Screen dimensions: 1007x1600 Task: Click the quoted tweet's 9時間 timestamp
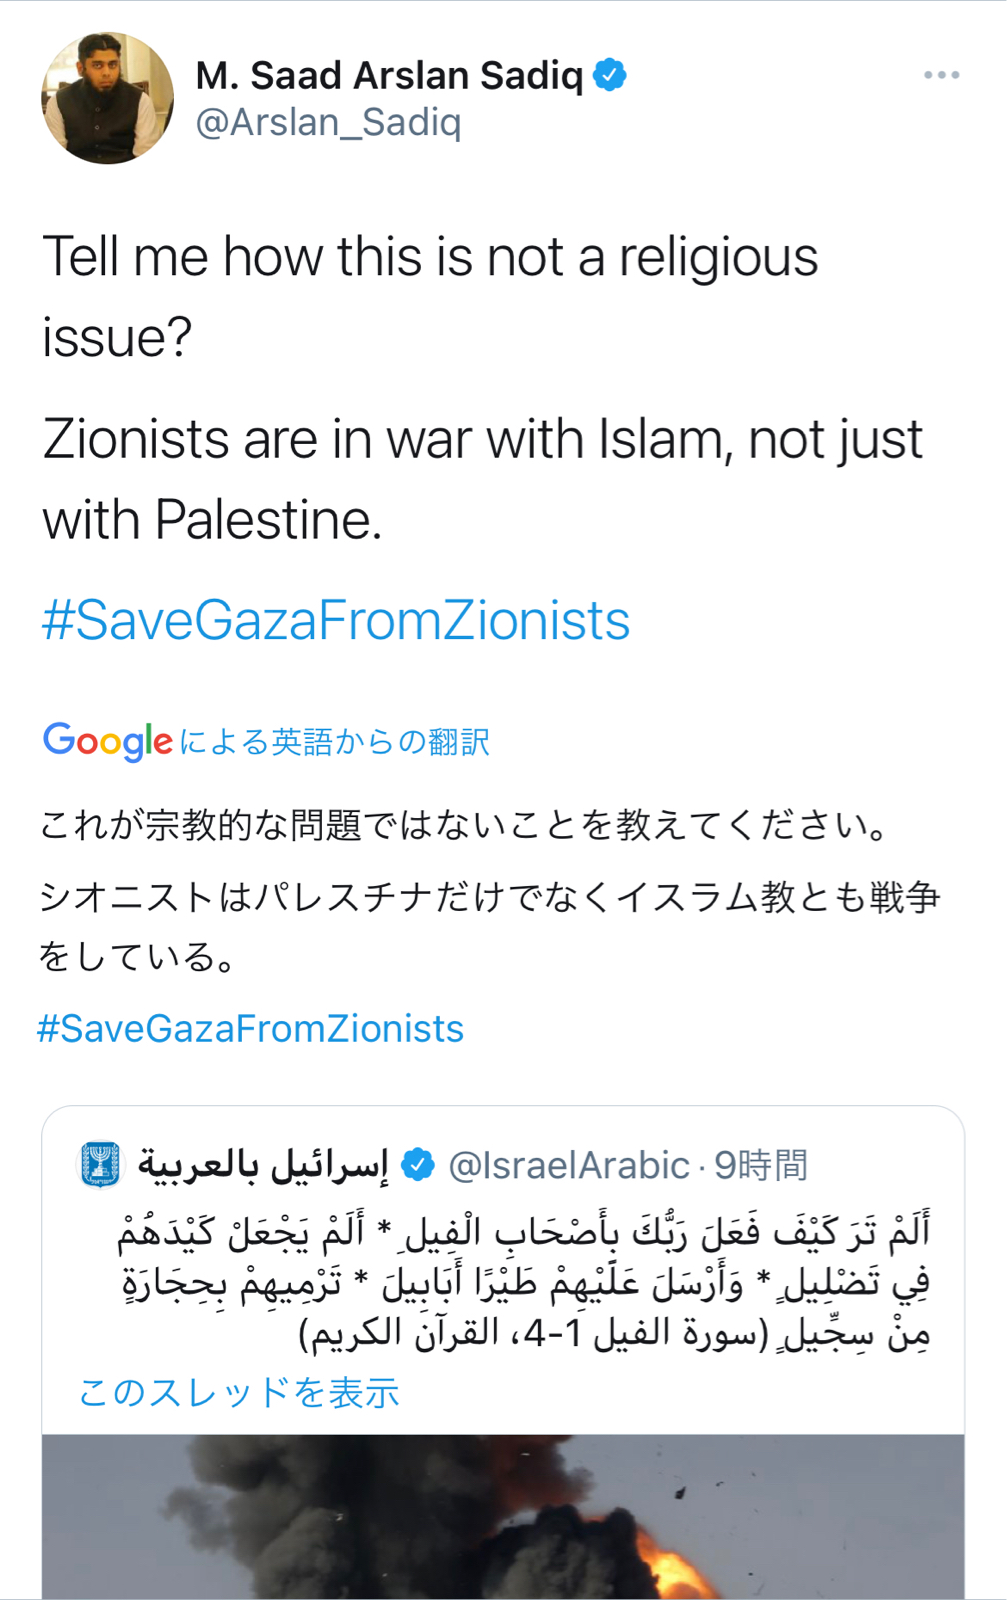click(761, 1166)
